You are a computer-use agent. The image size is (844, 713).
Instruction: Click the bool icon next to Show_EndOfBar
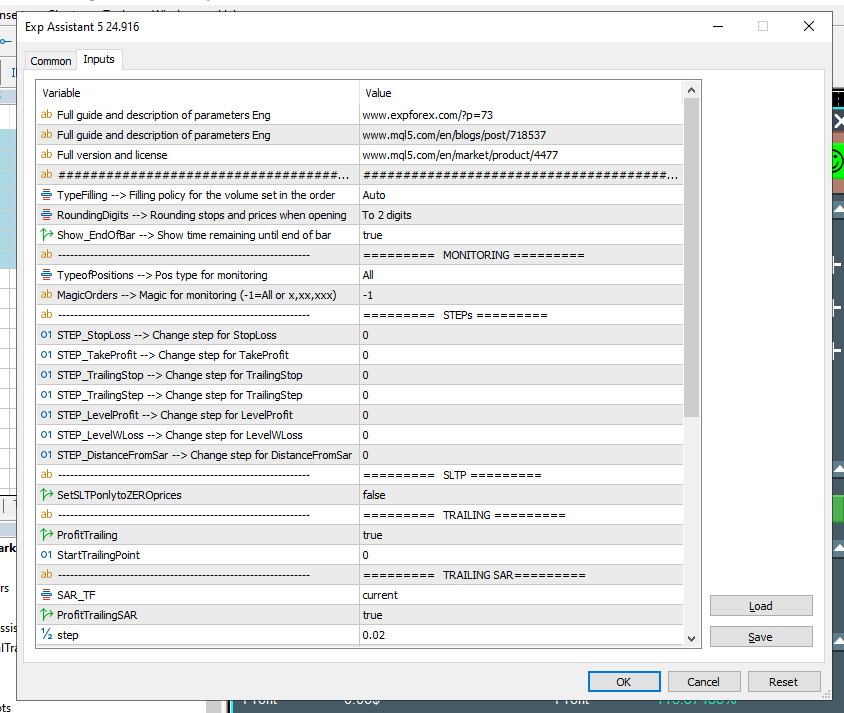click(x=47, y=235)
